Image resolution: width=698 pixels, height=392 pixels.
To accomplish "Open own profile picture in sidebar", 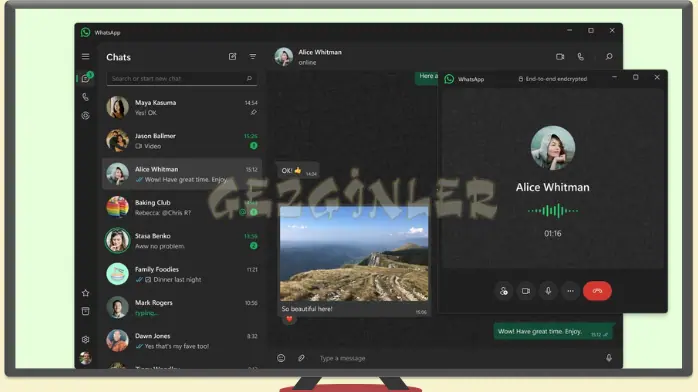I will pyautogui.click(x=85, y=358).
